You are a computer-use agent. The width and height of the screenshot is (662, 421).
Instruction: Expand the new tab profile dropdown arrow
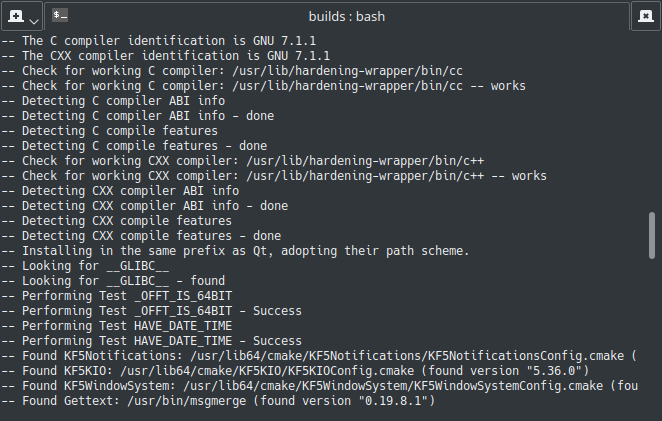[x=33, y=19]
